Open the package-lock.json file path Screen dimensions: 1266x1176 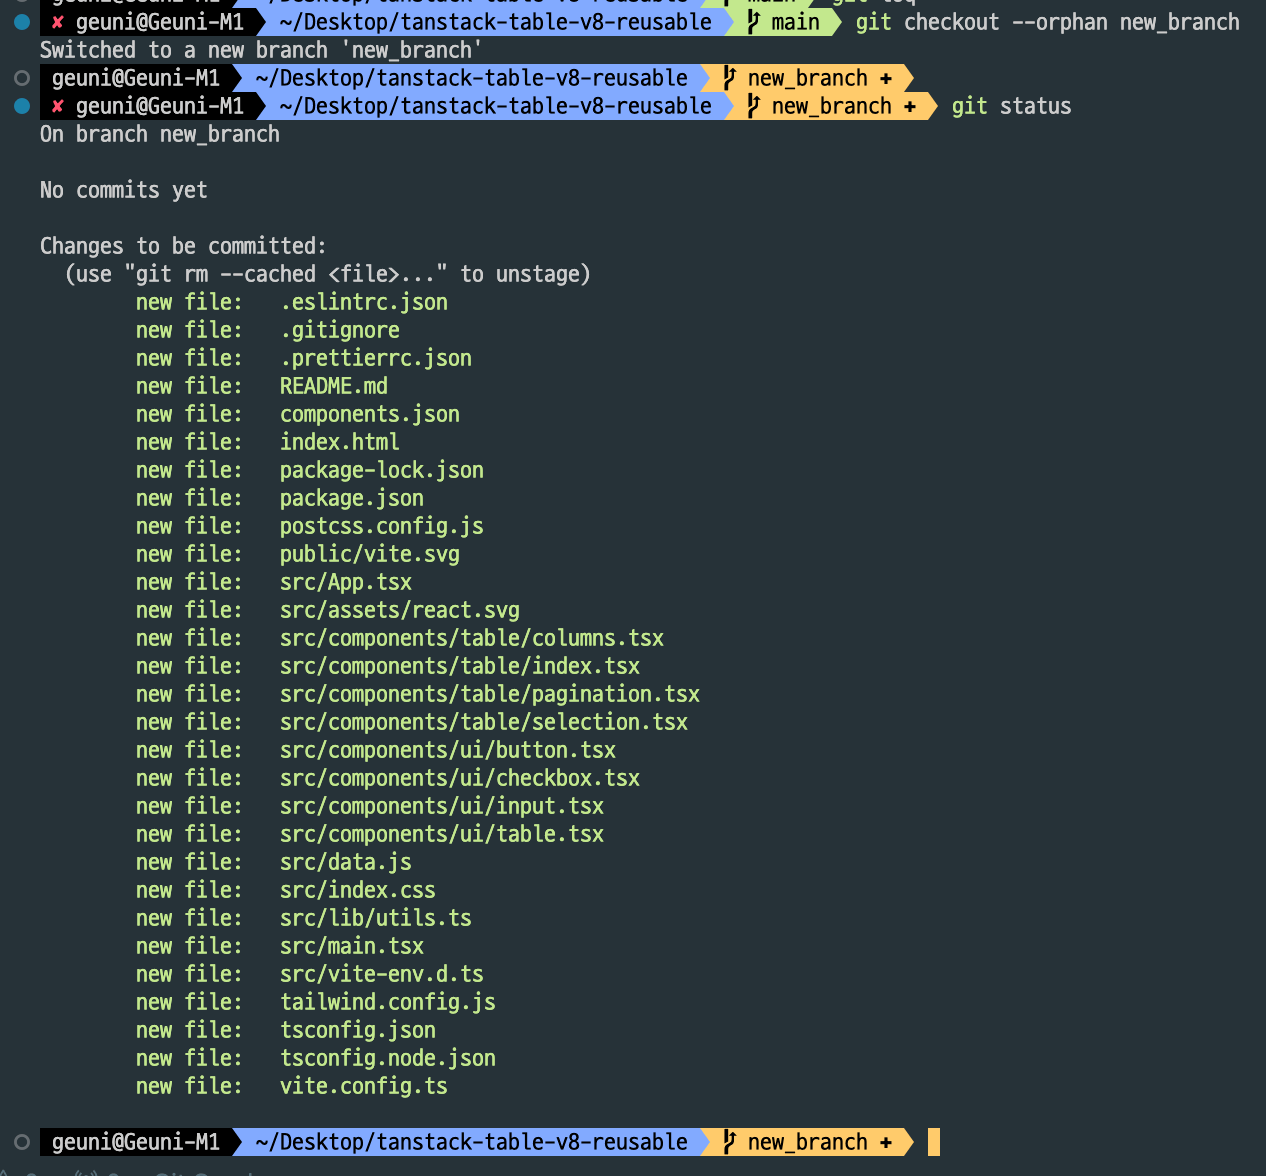[x=382, y=470]
